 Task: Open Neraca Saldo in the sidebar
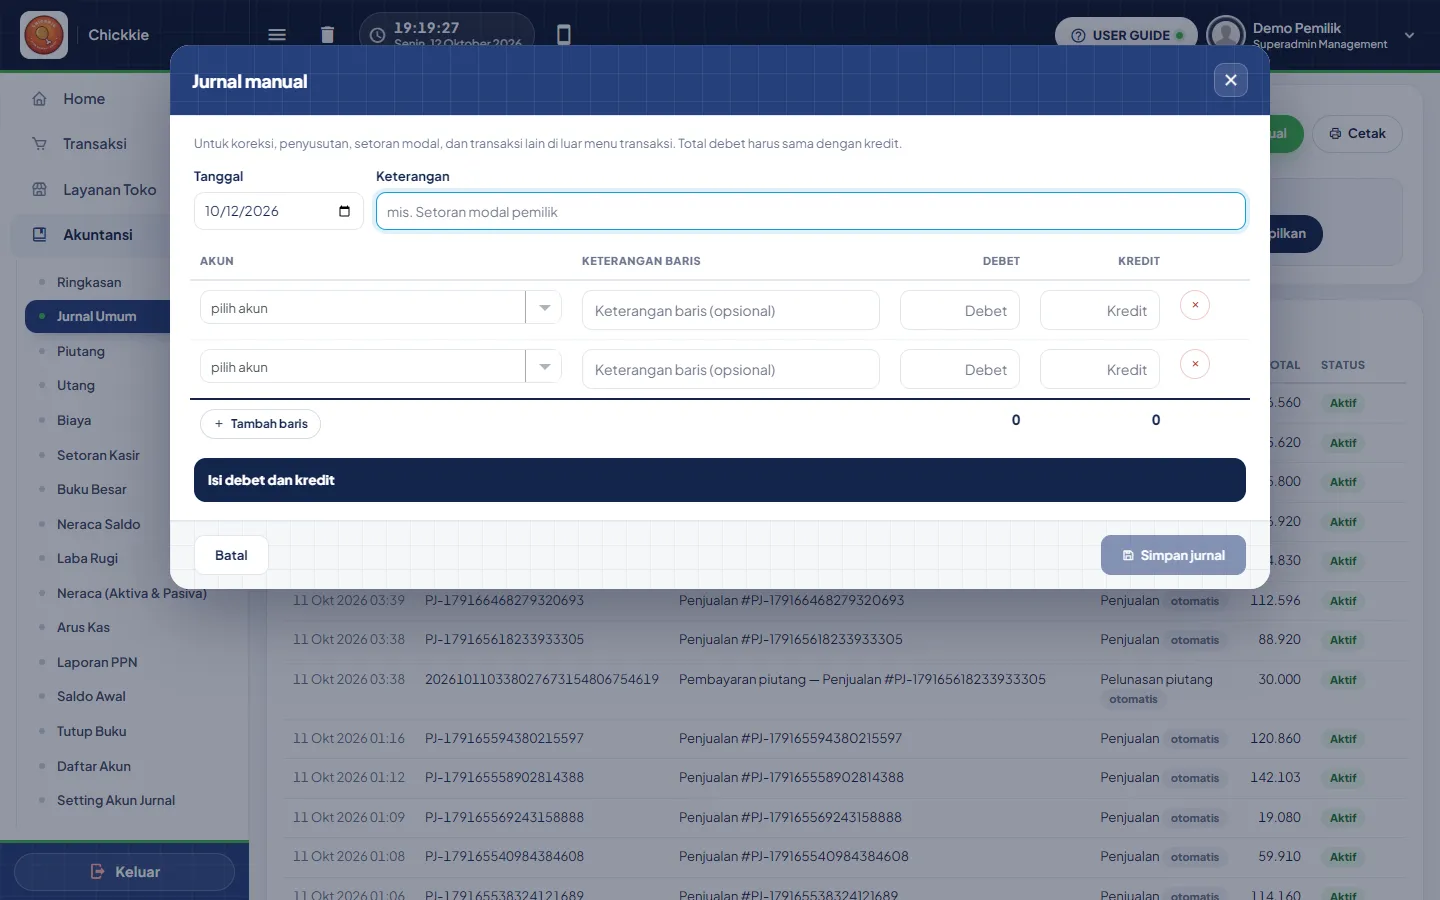98,524
